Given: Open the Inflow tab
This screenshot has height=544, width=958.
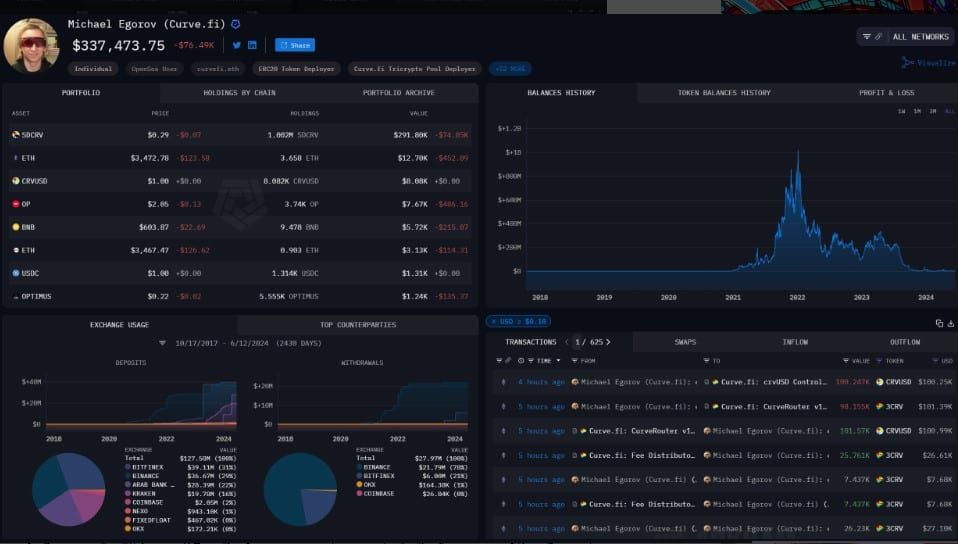Looking at the screenshot, I should (795, 342).
